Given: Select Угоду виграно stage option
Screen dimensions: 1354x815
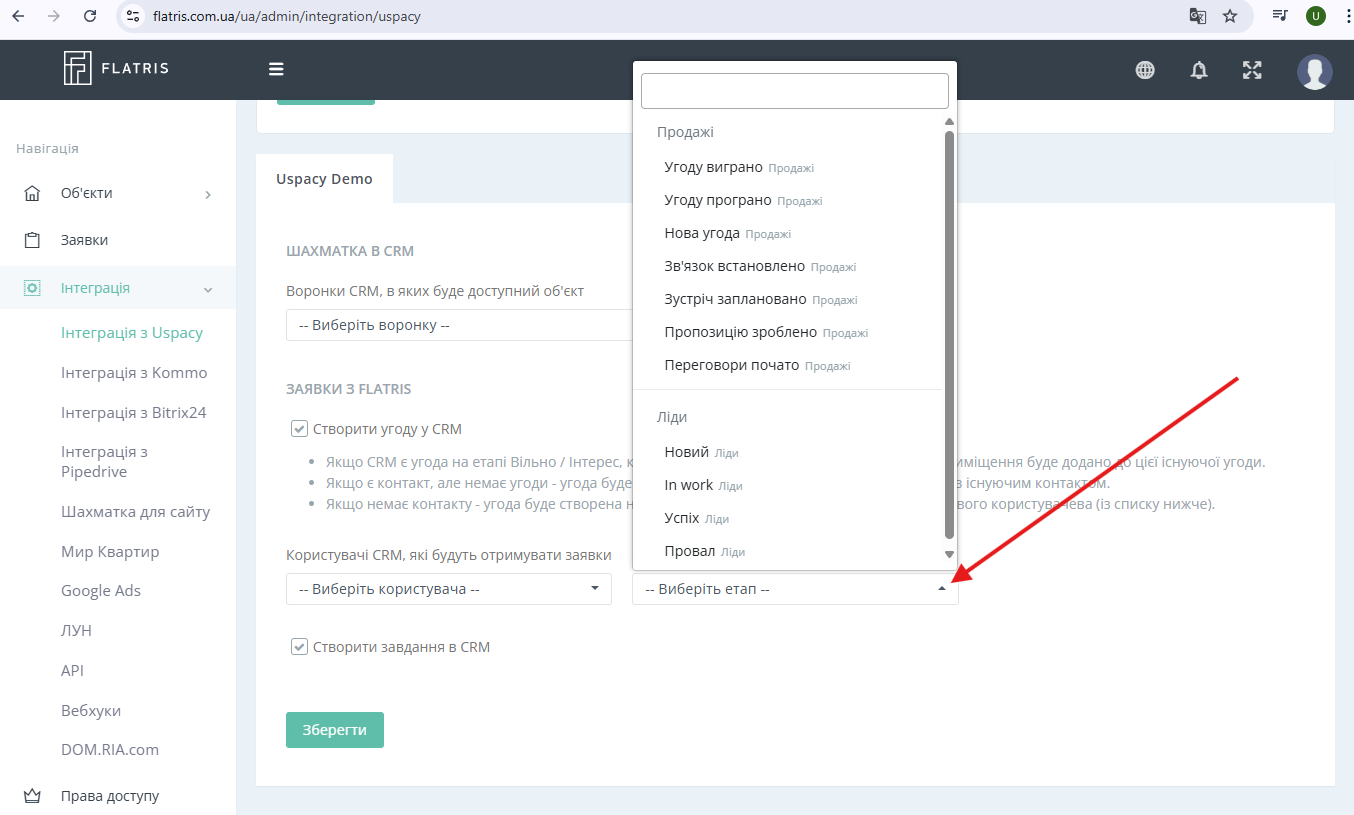Looking at the screenshot, I should pos(788,167).
